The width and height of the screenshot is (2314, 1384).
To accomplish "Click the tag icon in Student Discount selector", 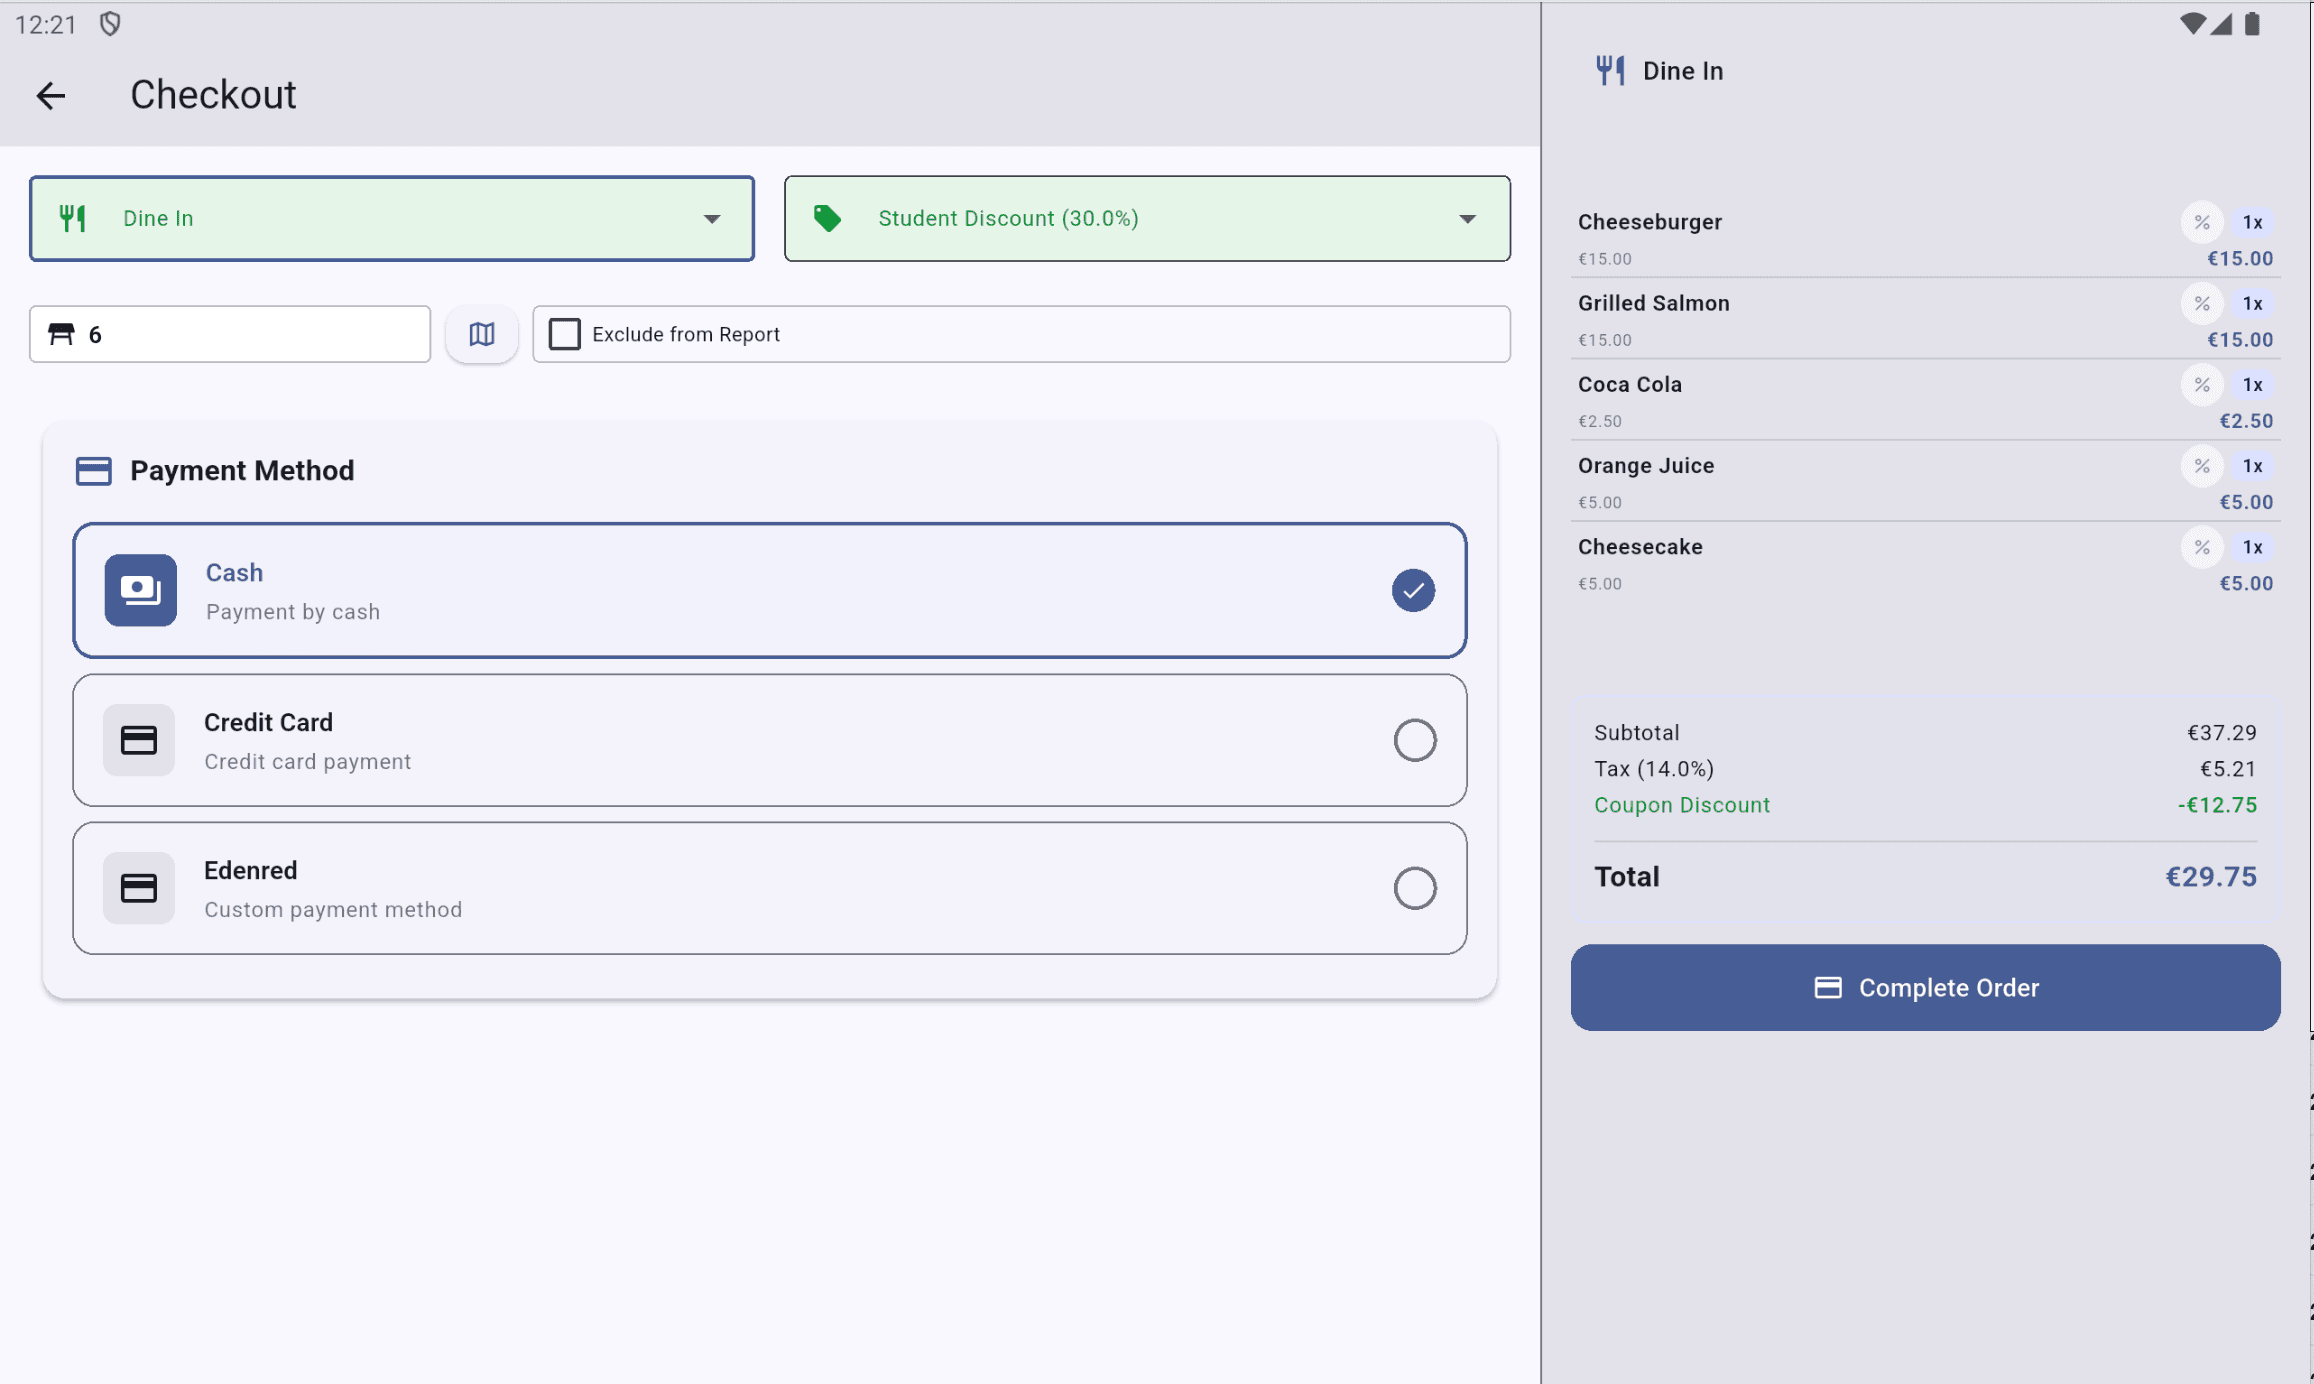I will [826, 218].
